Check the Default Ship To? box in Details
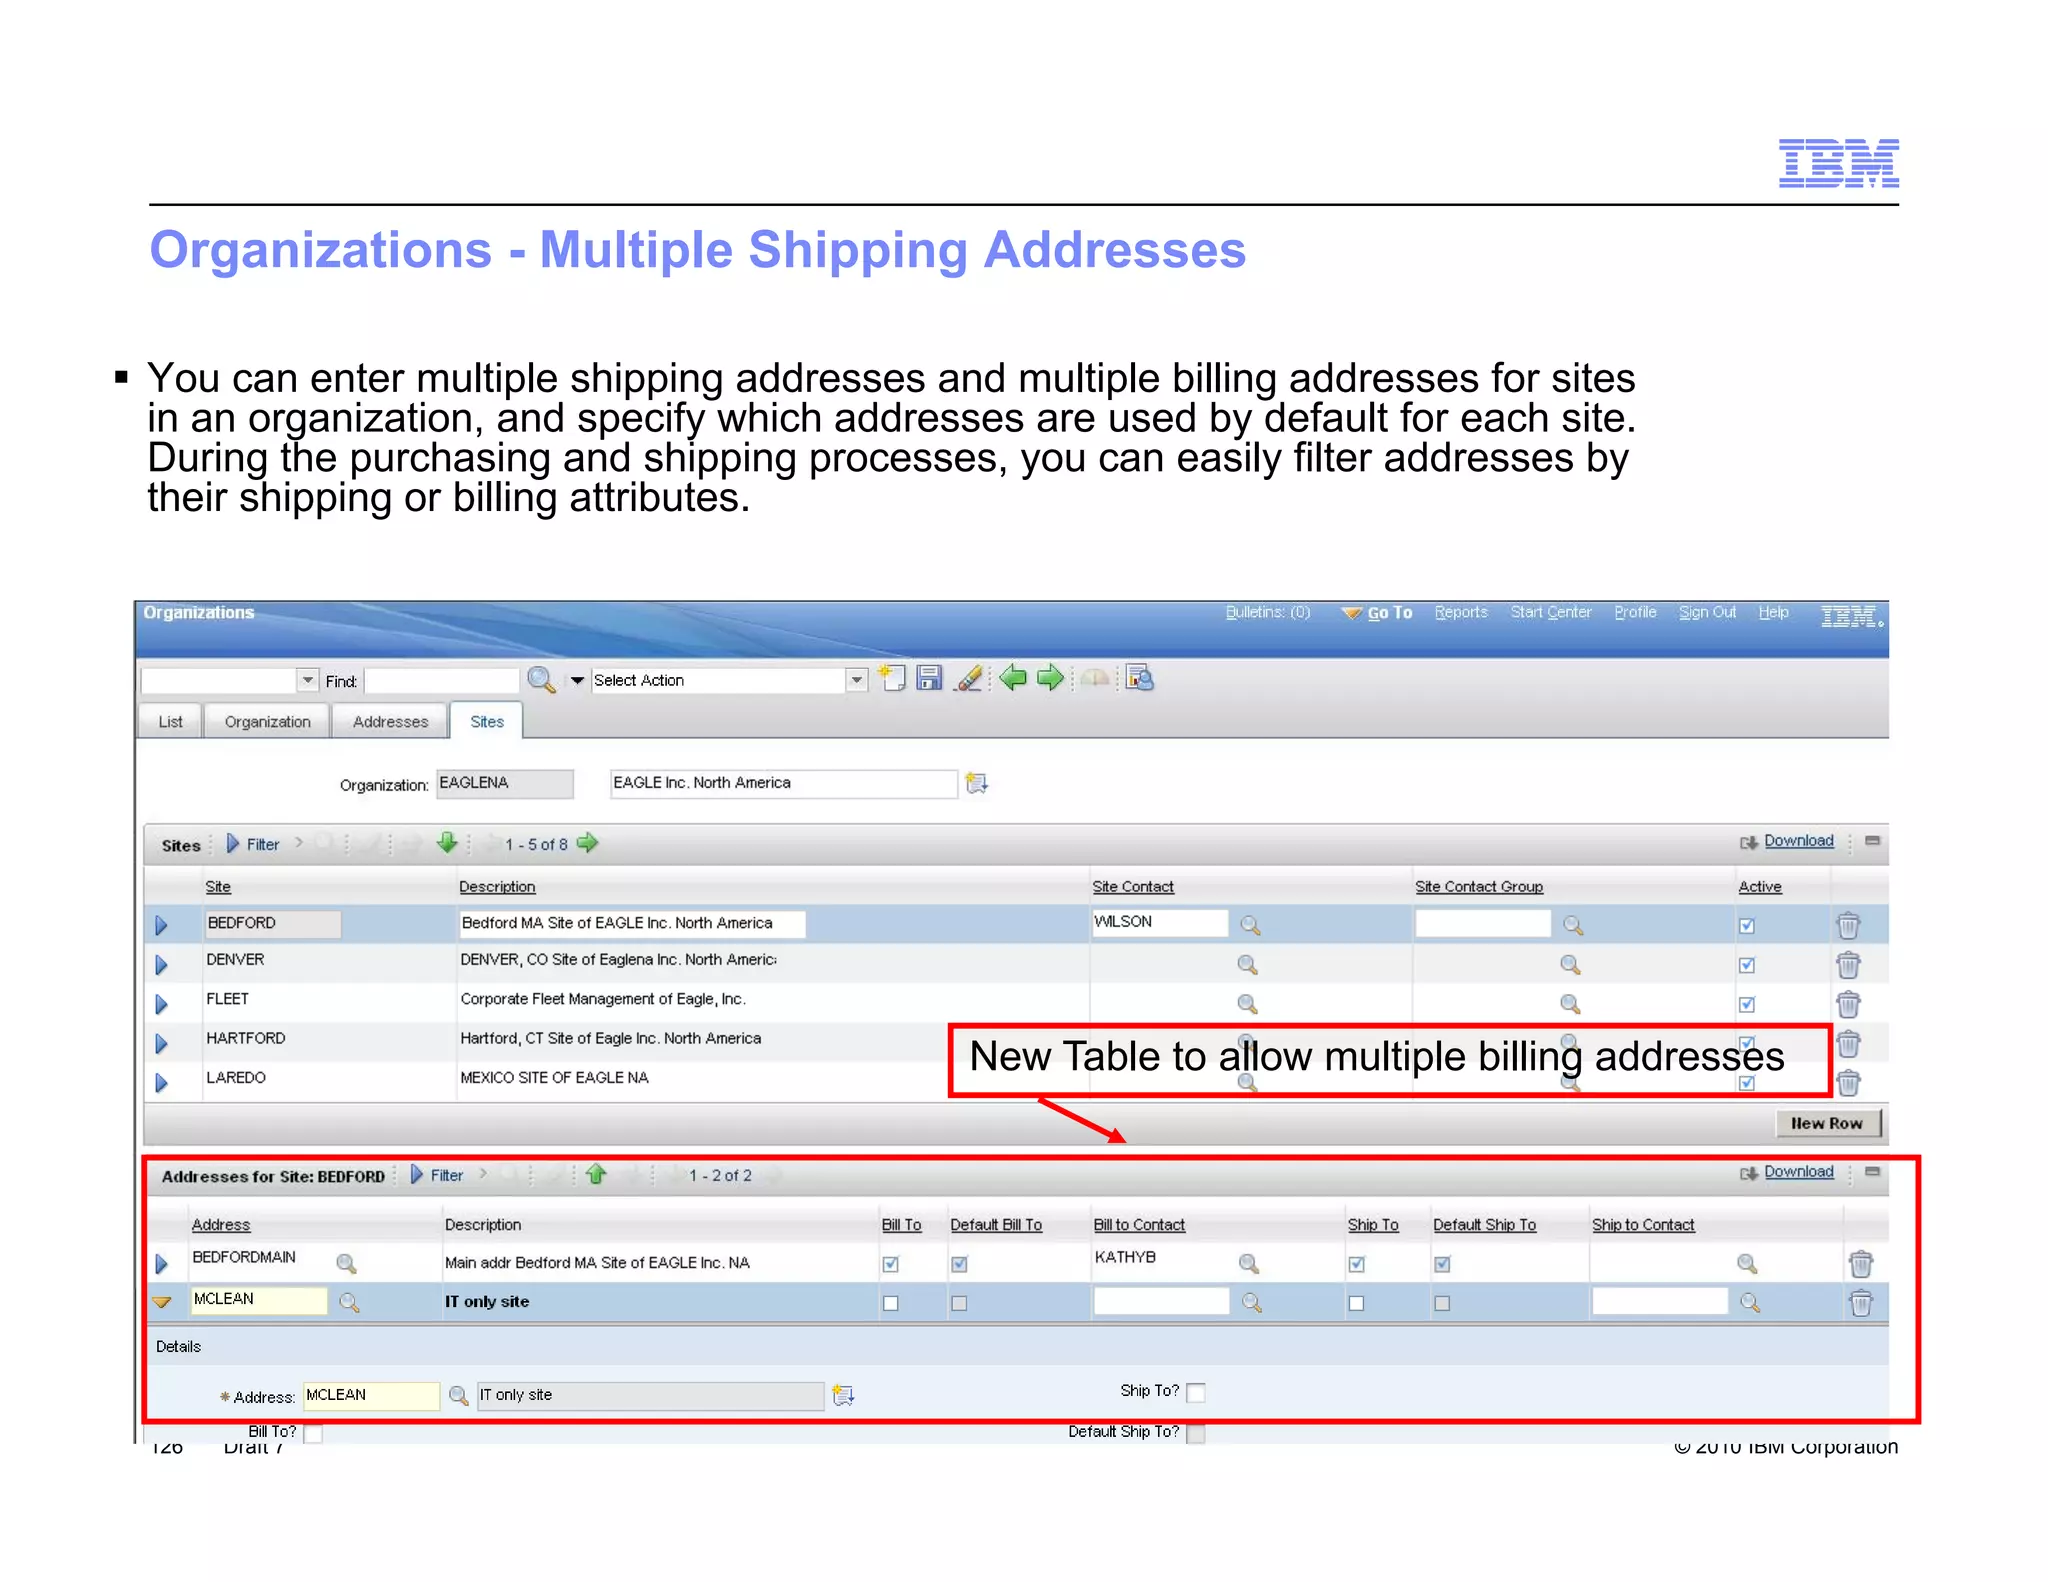Viewport: 2048px width, 1582px height. click(x=1195, y=1433)
